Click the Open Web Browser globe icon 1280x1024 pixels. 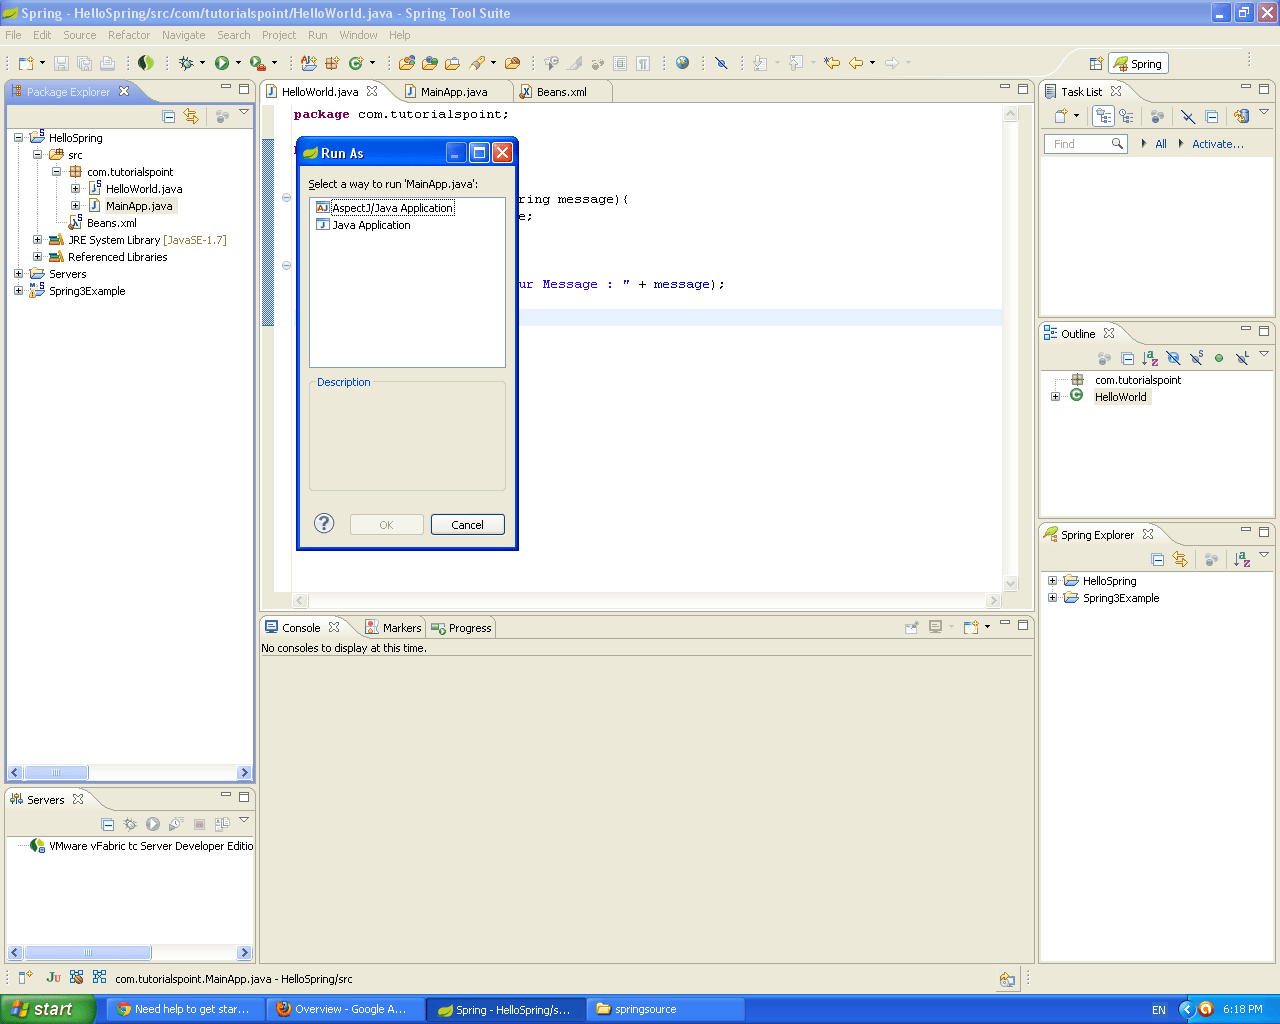683,63
